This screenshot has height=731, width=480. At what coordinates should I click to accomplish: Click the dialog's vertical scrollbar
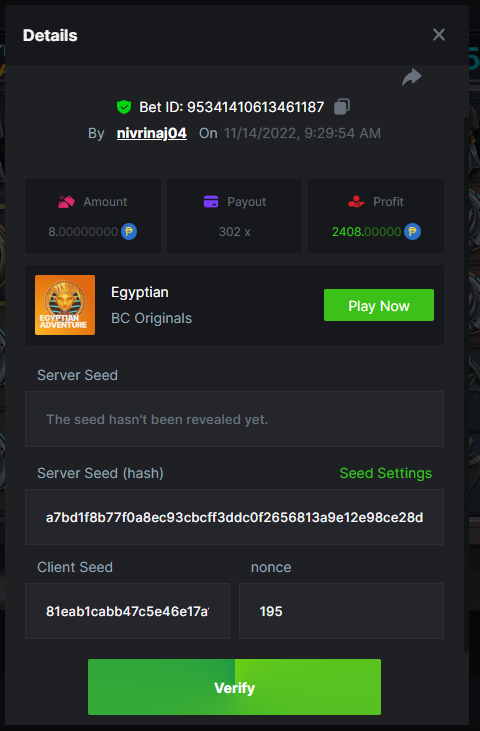tap(466, 385)
